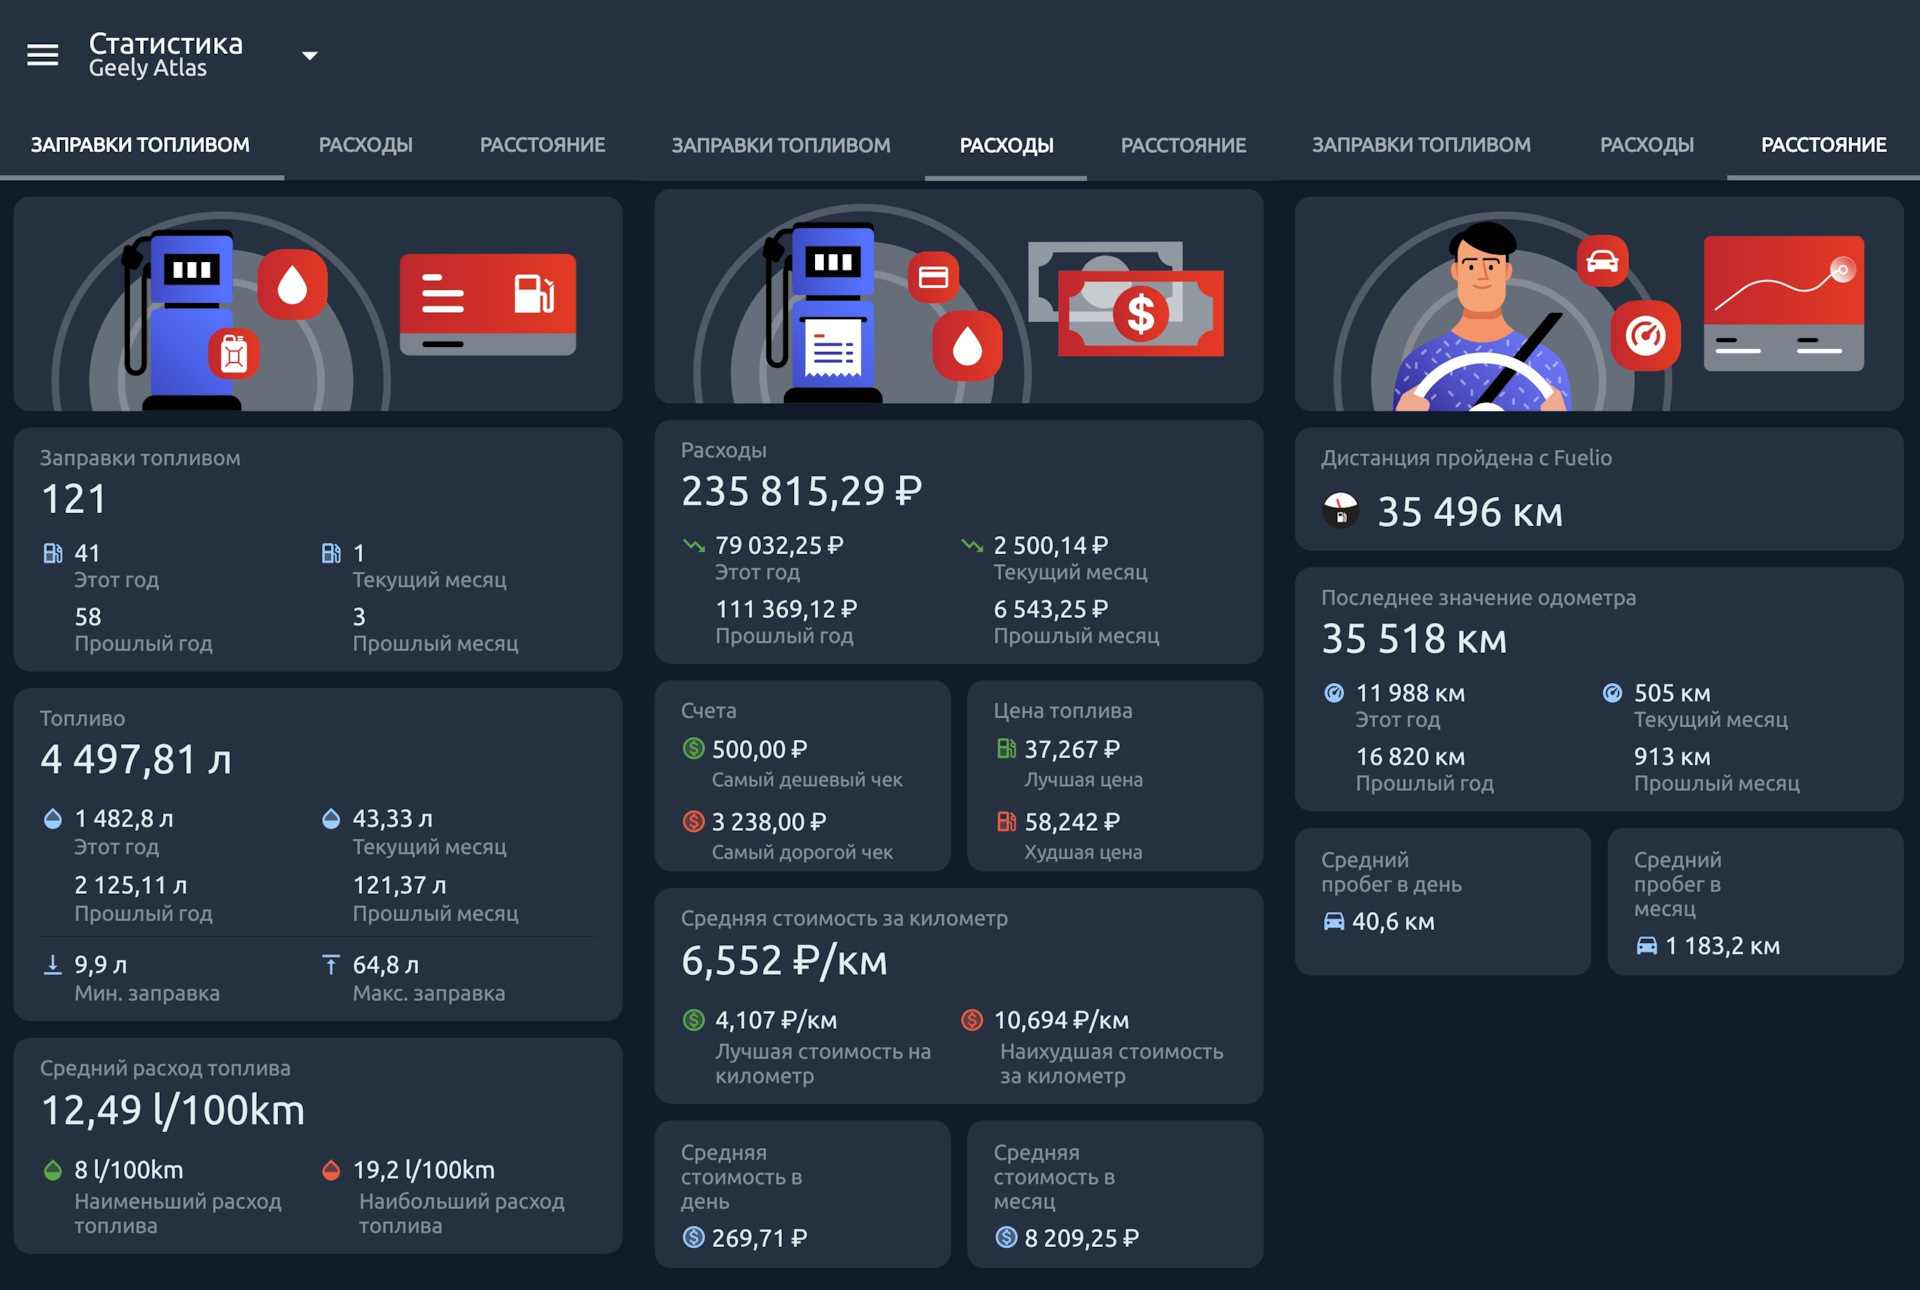Click the pump icon beside 41 fill-ups
The height and width of the screenshot is (1290, 1920).
point(53,553)
